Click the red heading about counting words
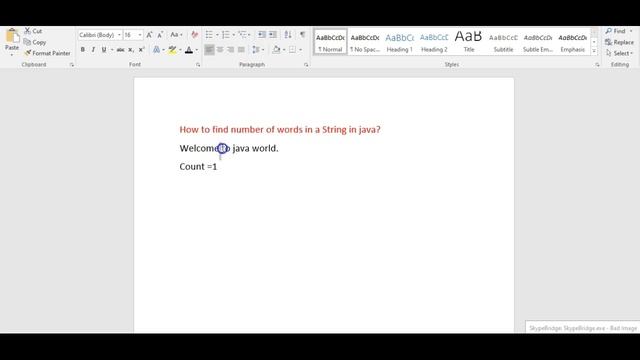 (280, 129)
